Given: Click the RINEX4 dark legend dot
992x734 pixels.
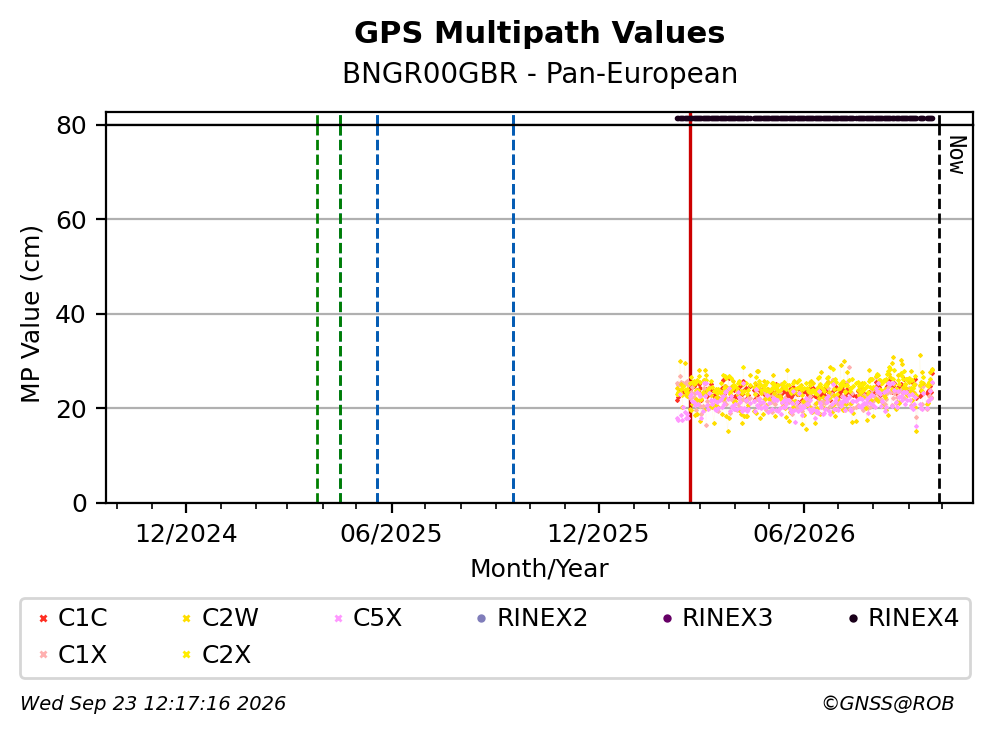Looking at the screenshot, I should [x=853, y=618].
